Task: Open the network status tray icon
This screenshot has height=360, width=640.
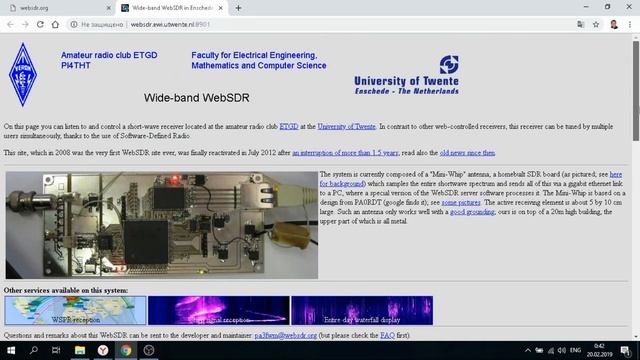Action: coord(551,350)
